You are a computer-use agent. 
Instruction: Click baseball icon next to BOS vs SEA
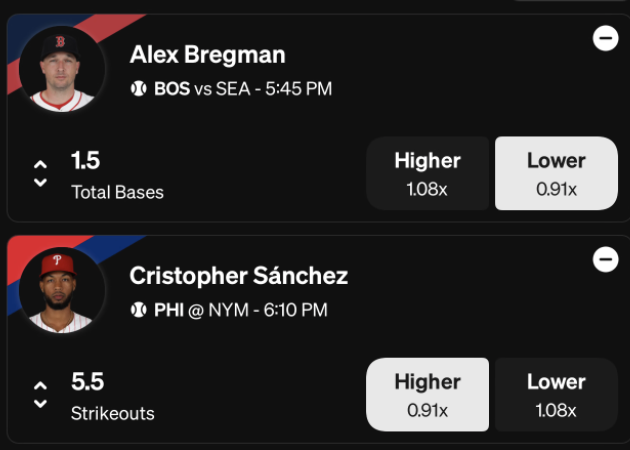(139, 88)
